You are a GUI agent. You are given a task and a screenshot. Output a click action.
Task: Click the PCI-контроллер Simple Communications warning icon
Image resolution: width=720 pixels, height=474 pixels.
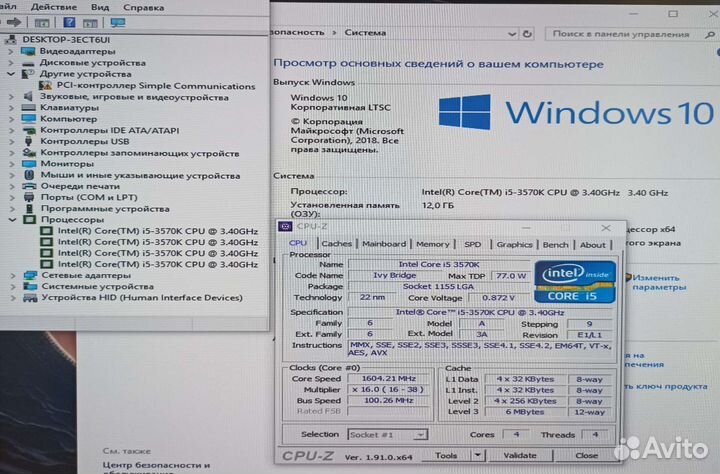(45, 85)
